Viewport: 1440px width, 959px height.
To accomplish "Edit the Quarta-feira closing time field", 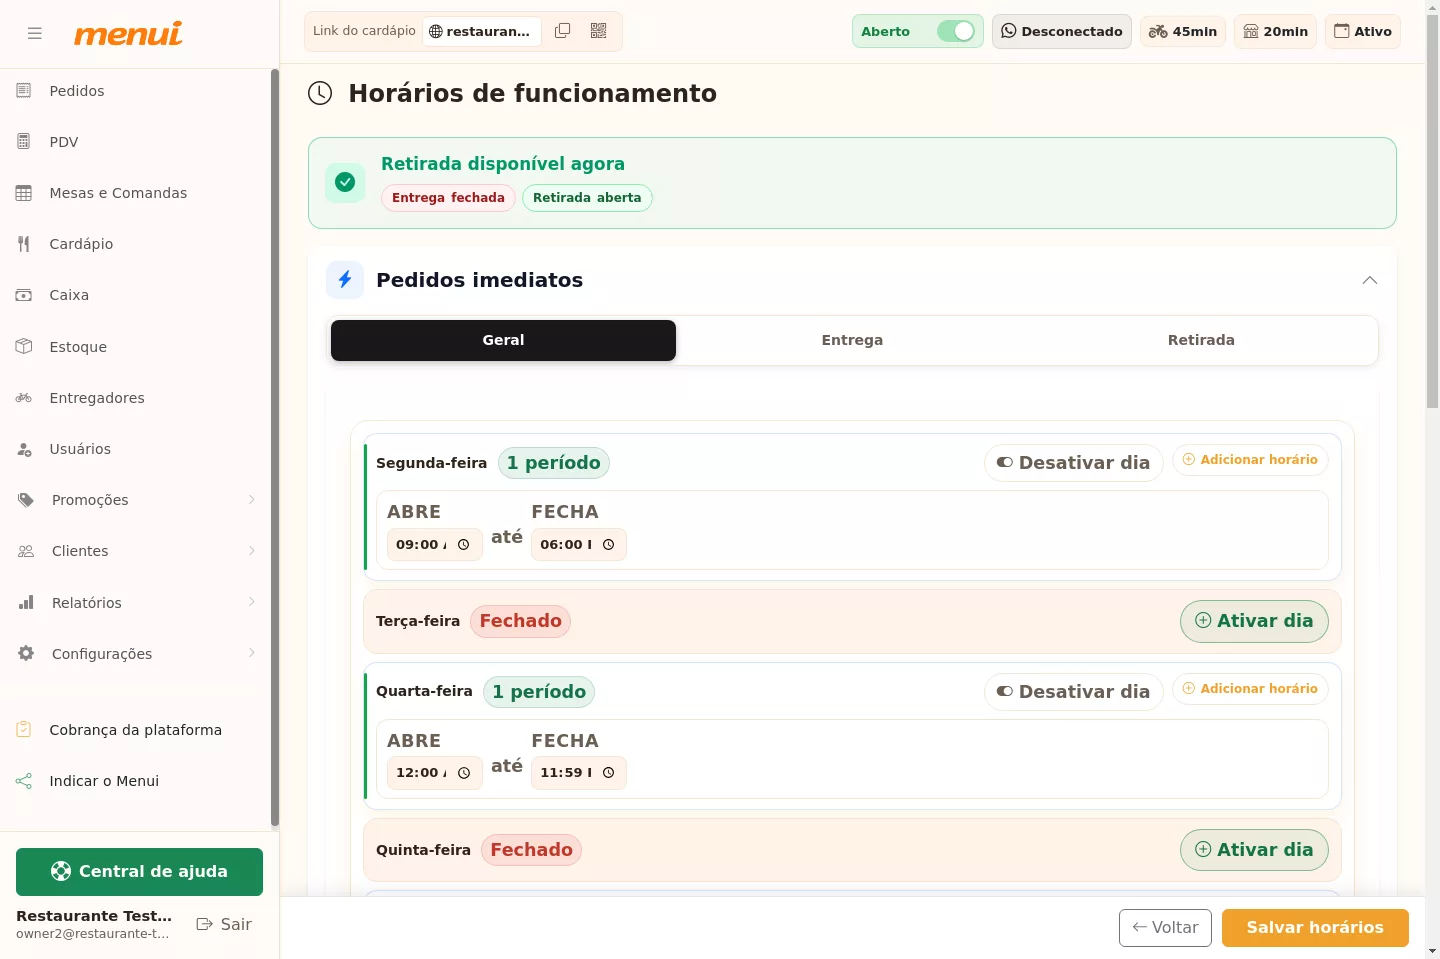I will (579, 773).
